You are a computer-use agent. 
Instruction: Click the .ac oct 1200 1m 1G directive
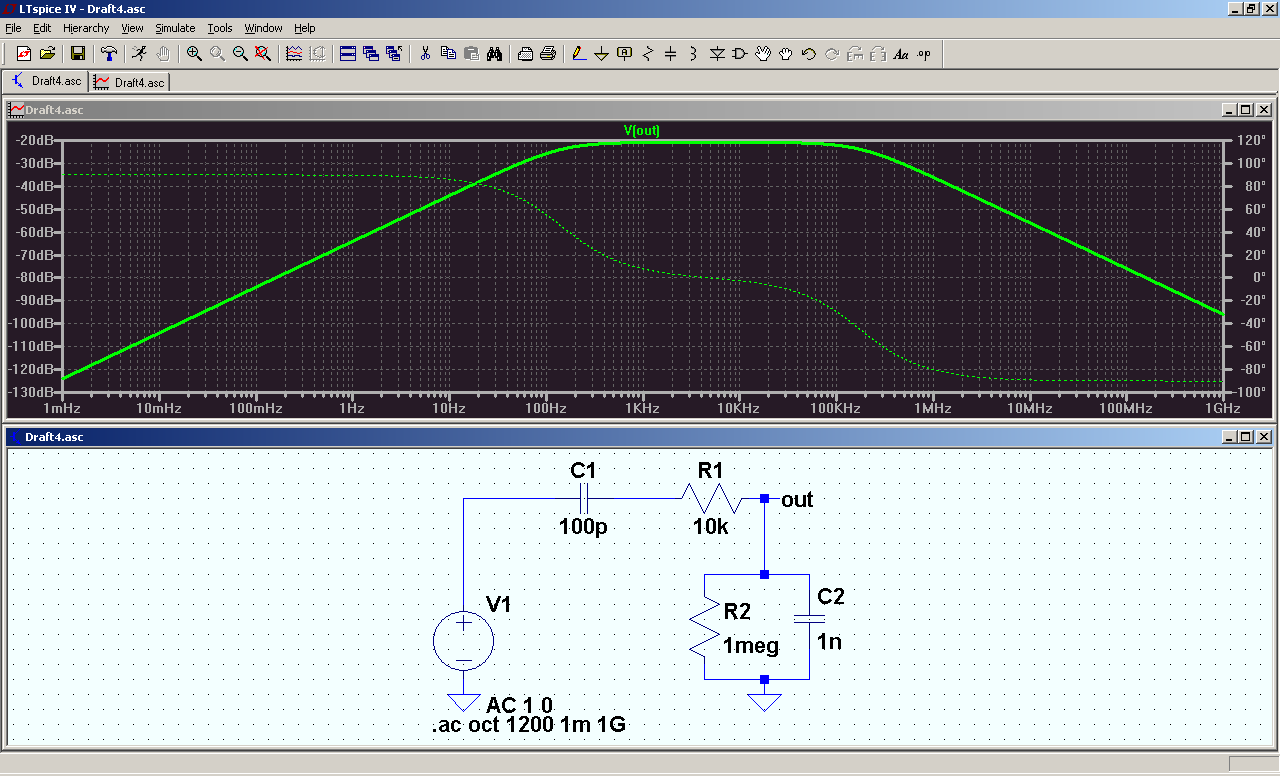529,725
